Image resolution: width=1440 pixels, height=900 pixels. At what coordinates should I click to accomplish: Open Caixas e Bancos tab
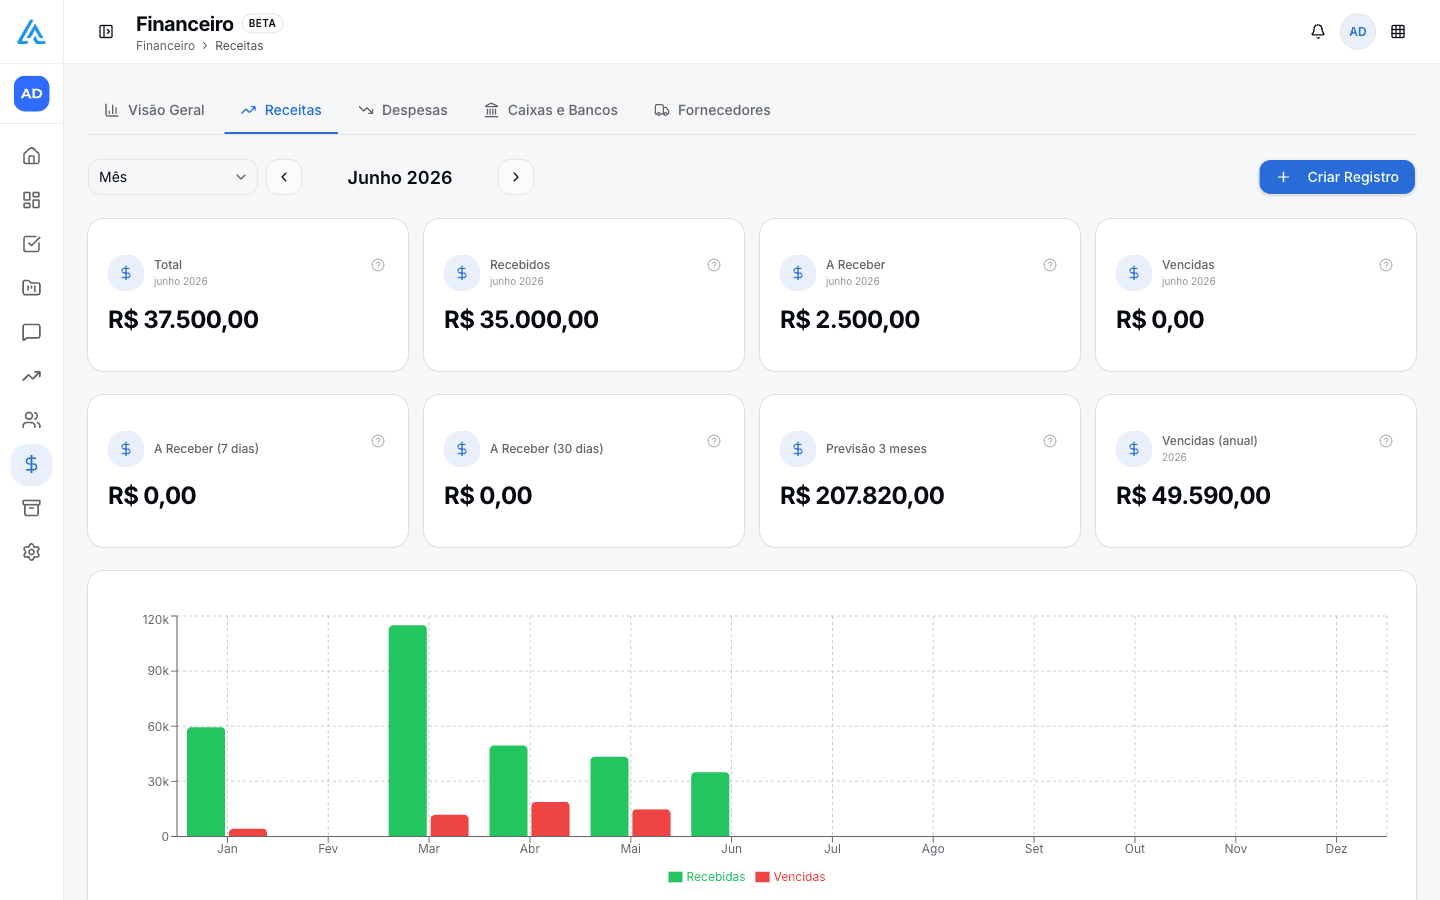551,110
